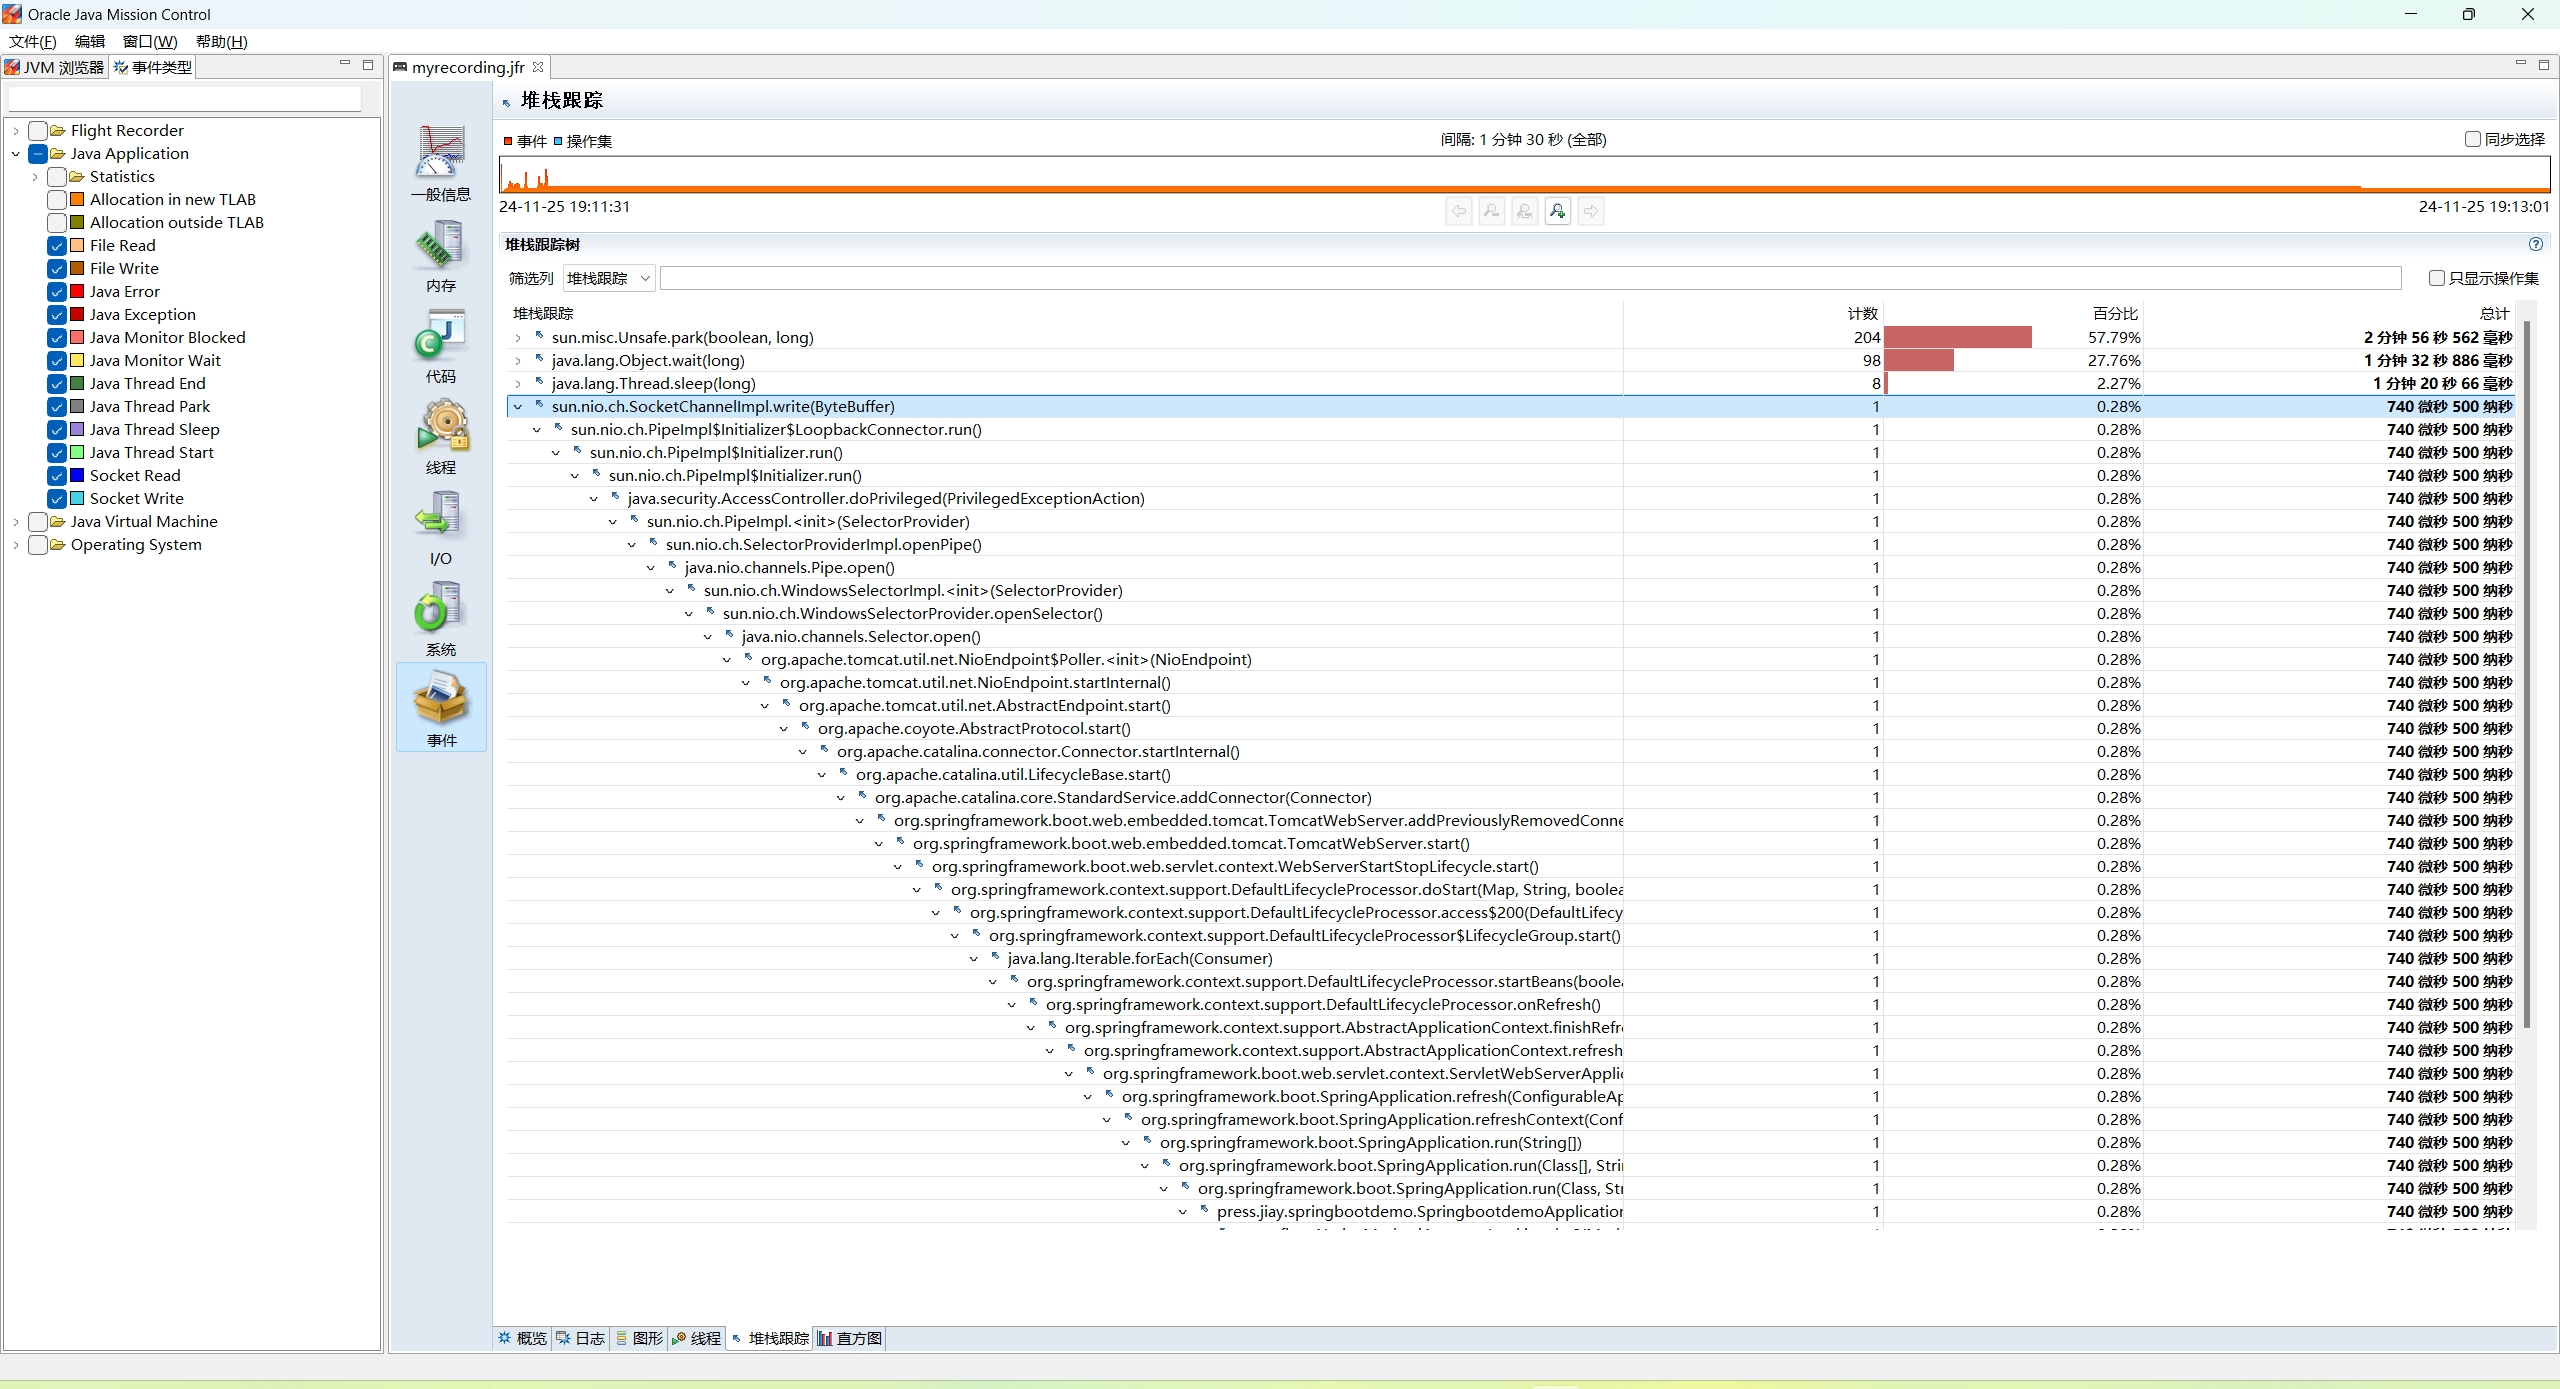Viewport: 2560px width, 1389px height.
Task: Open the 线程 (Threads) tab group icon
Action: point(441,437)
